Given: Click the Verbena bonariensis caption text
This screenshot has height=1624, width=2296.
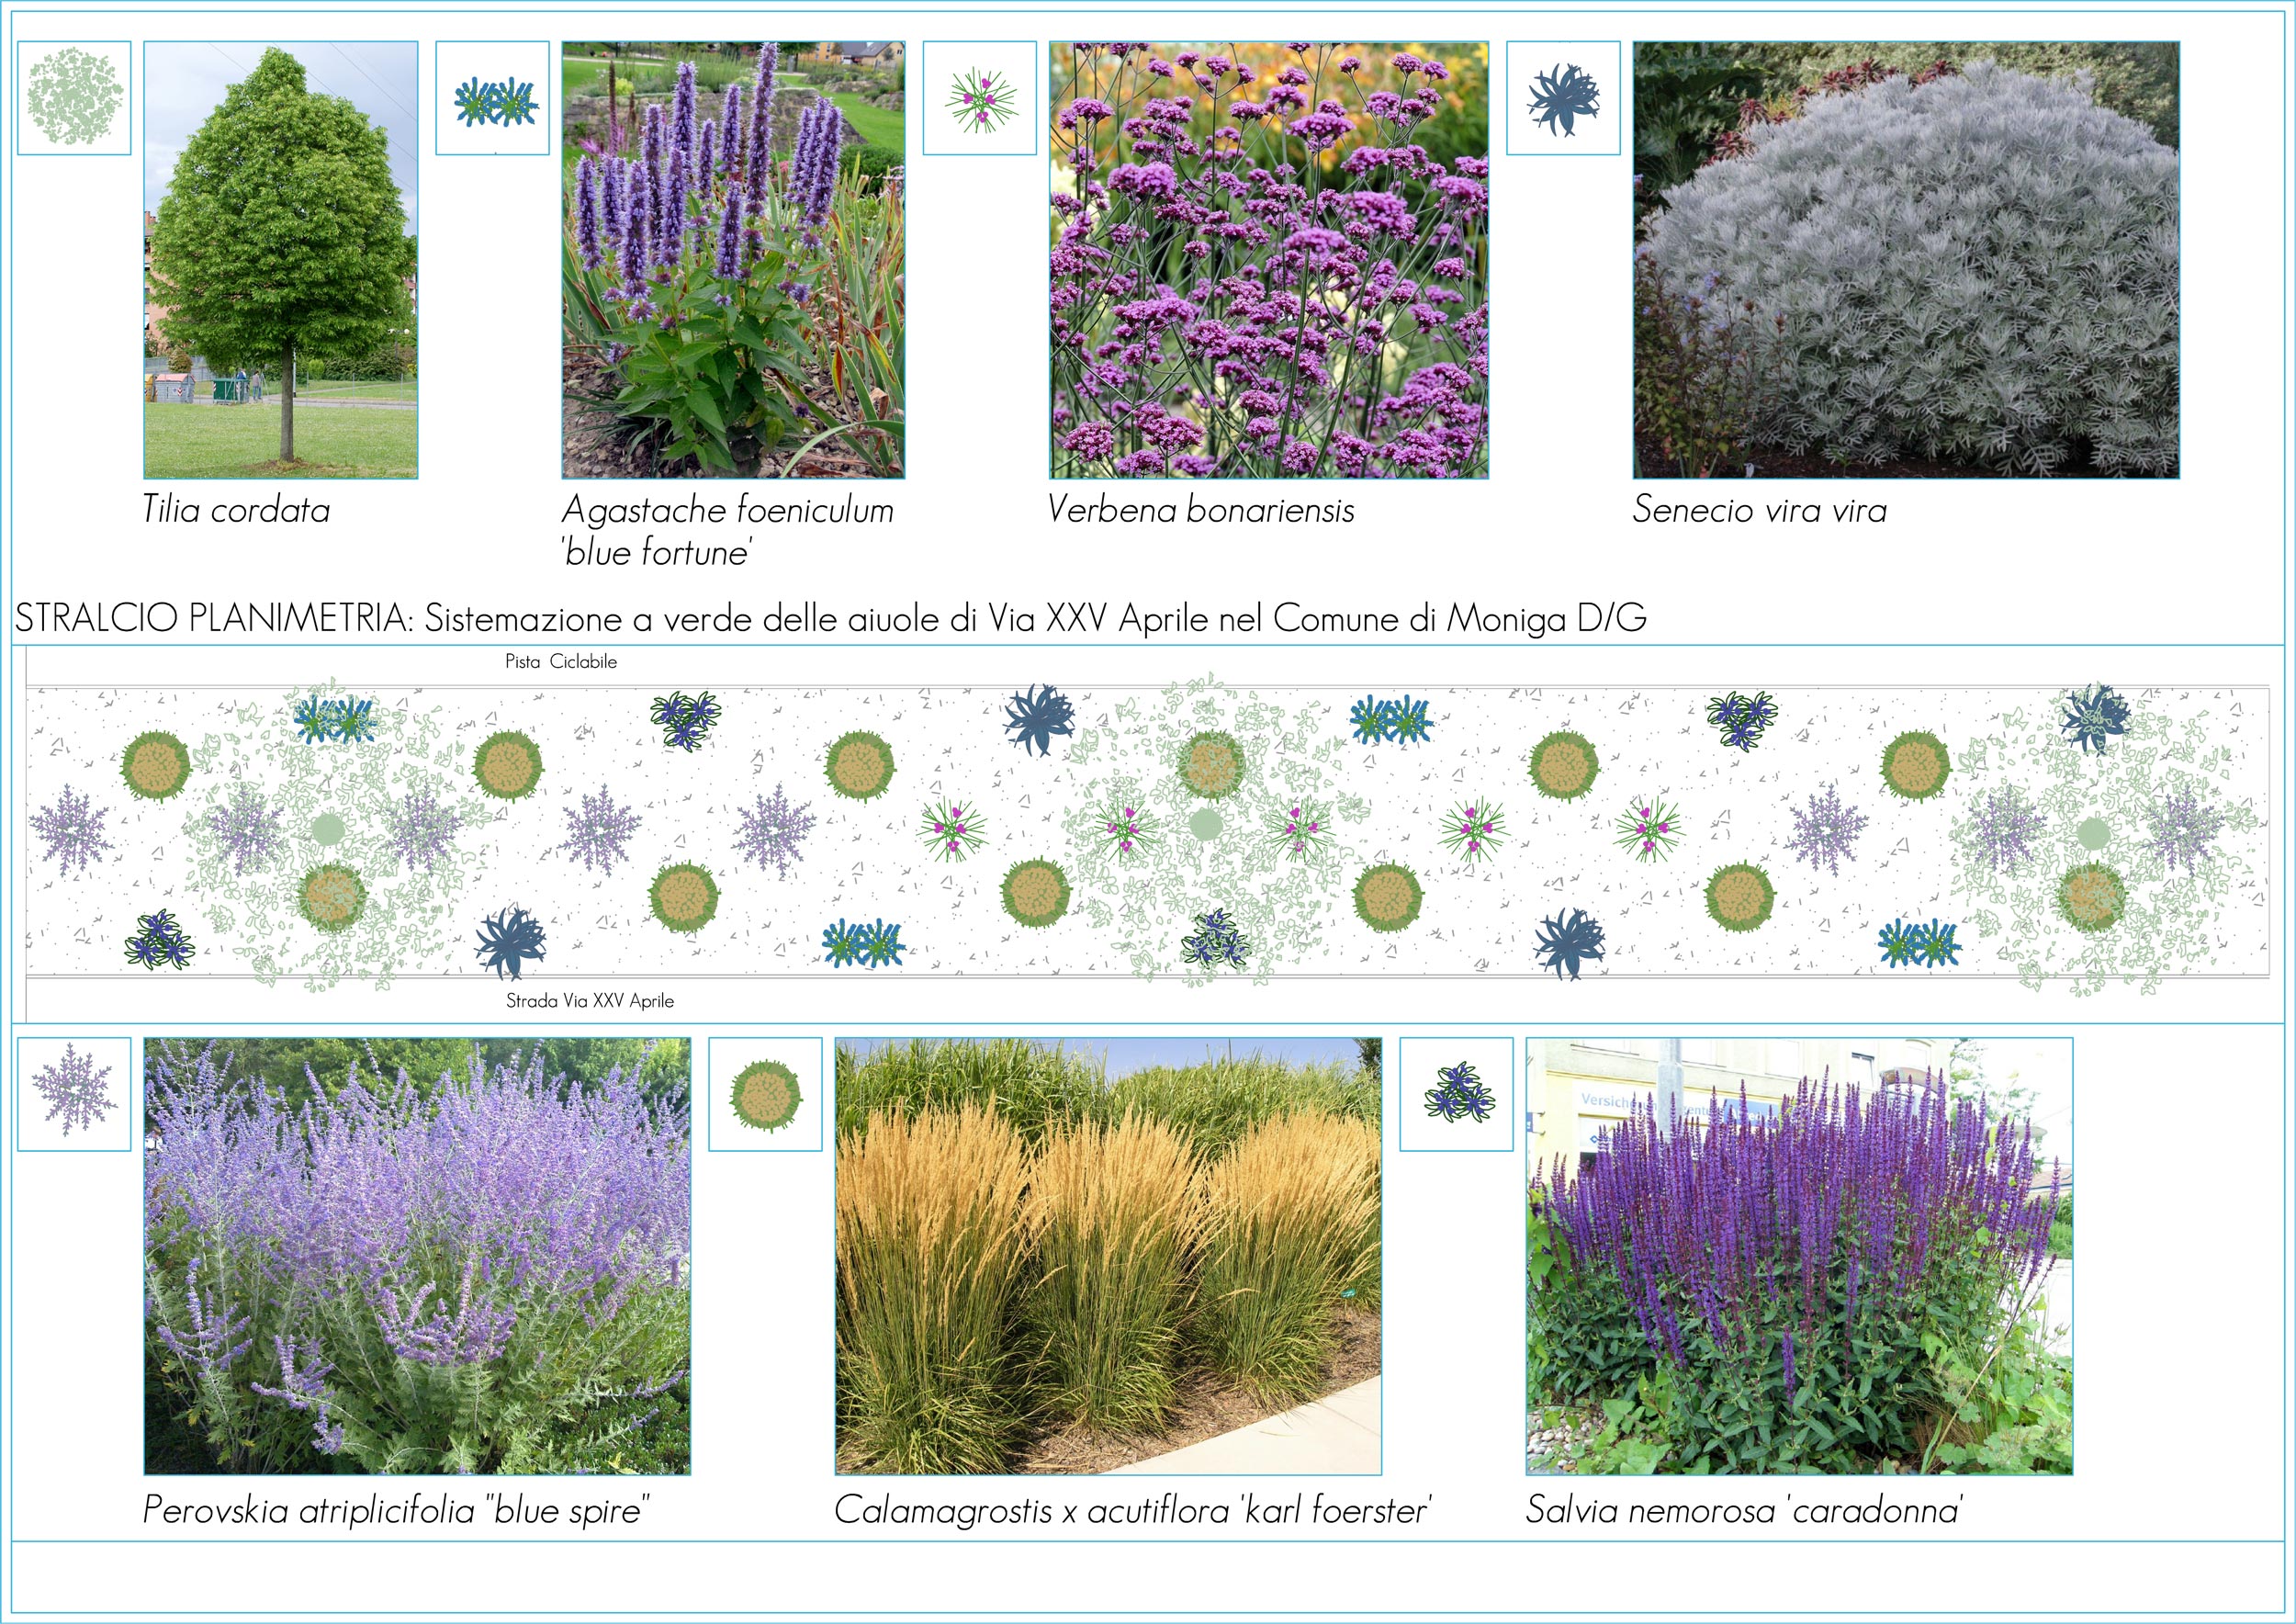Looking at the screenshot, I should (x=1200, y=510).
